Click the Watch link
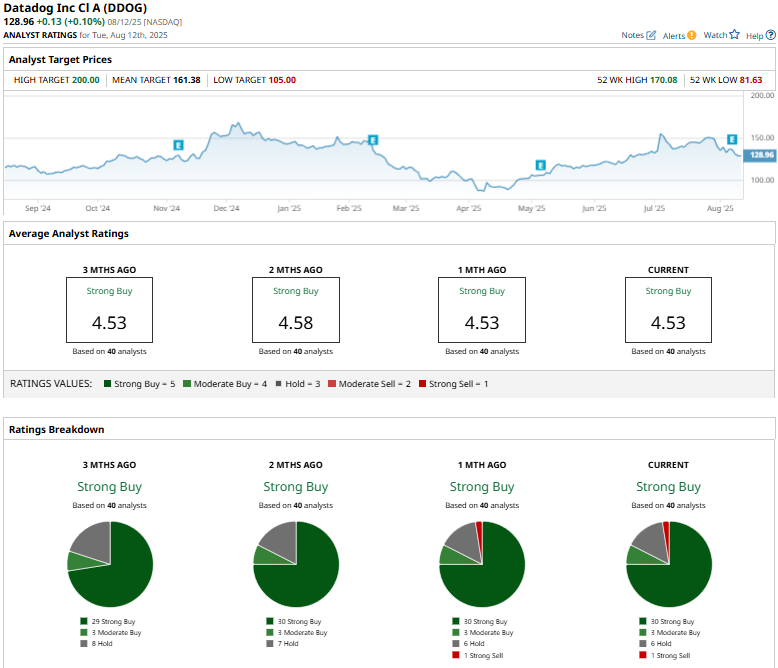 [715, 35]
